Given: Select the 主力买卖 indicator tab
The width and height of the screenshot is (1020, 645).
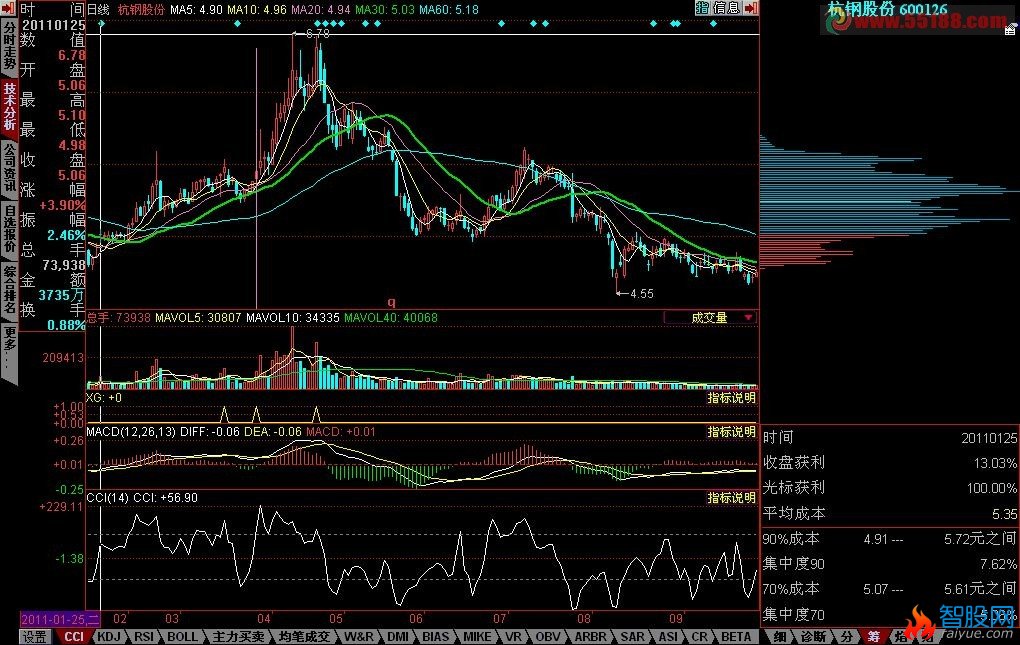Looking at the screenshot, I should point(239,637).
